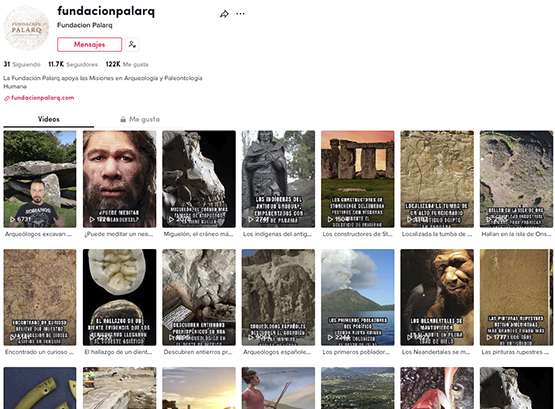555x409 pixels.
Task: View the 11.7K Seguidores list
Action: click(73, 64)
